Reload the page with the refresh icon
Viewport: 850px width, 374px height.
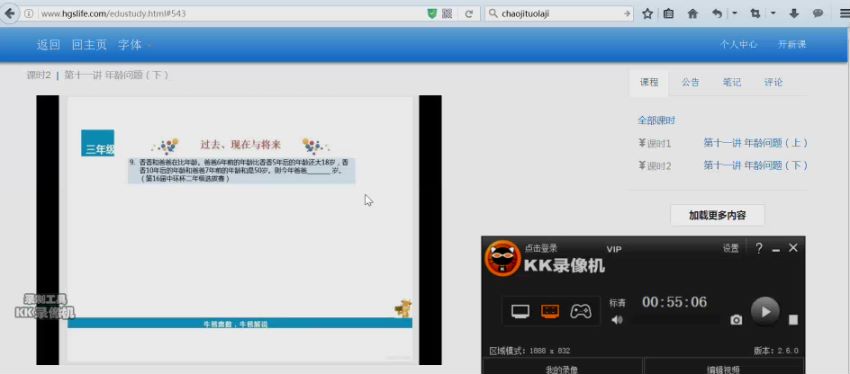[x=469, y=14]
